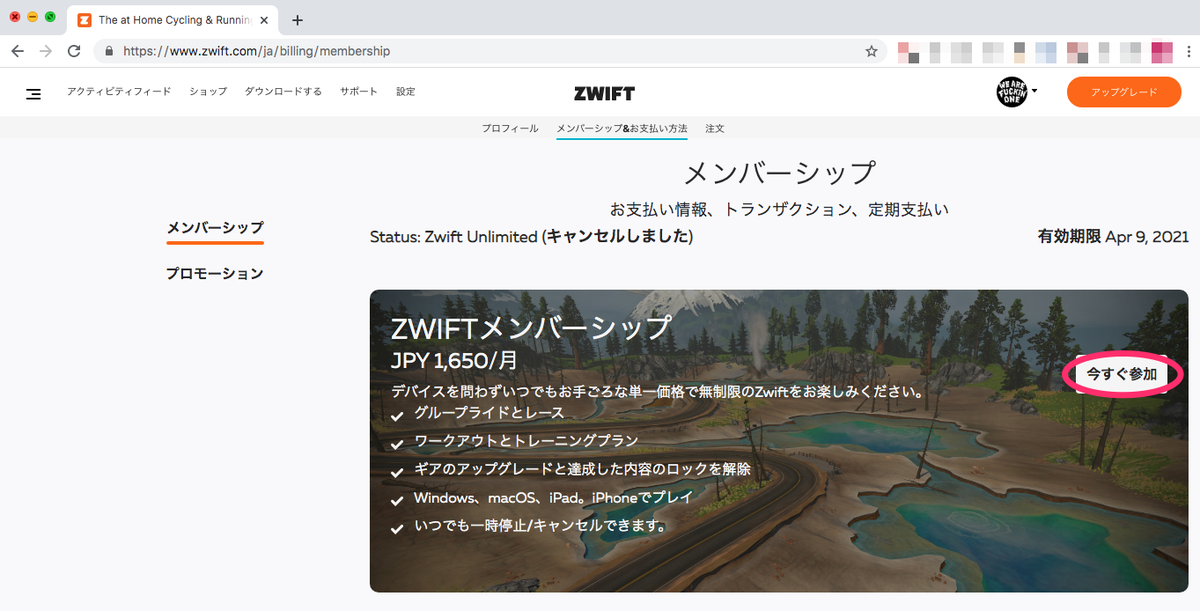
Task: Click ワークアウトとトレーニングプラン list item
Action: click(526, 441)
